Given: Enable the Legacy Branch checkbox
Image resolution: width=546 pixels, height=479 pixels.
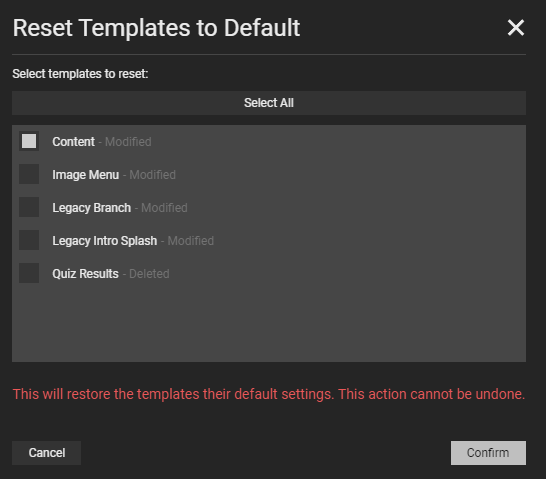Looking at the screenshot, I should click(29, 207).
